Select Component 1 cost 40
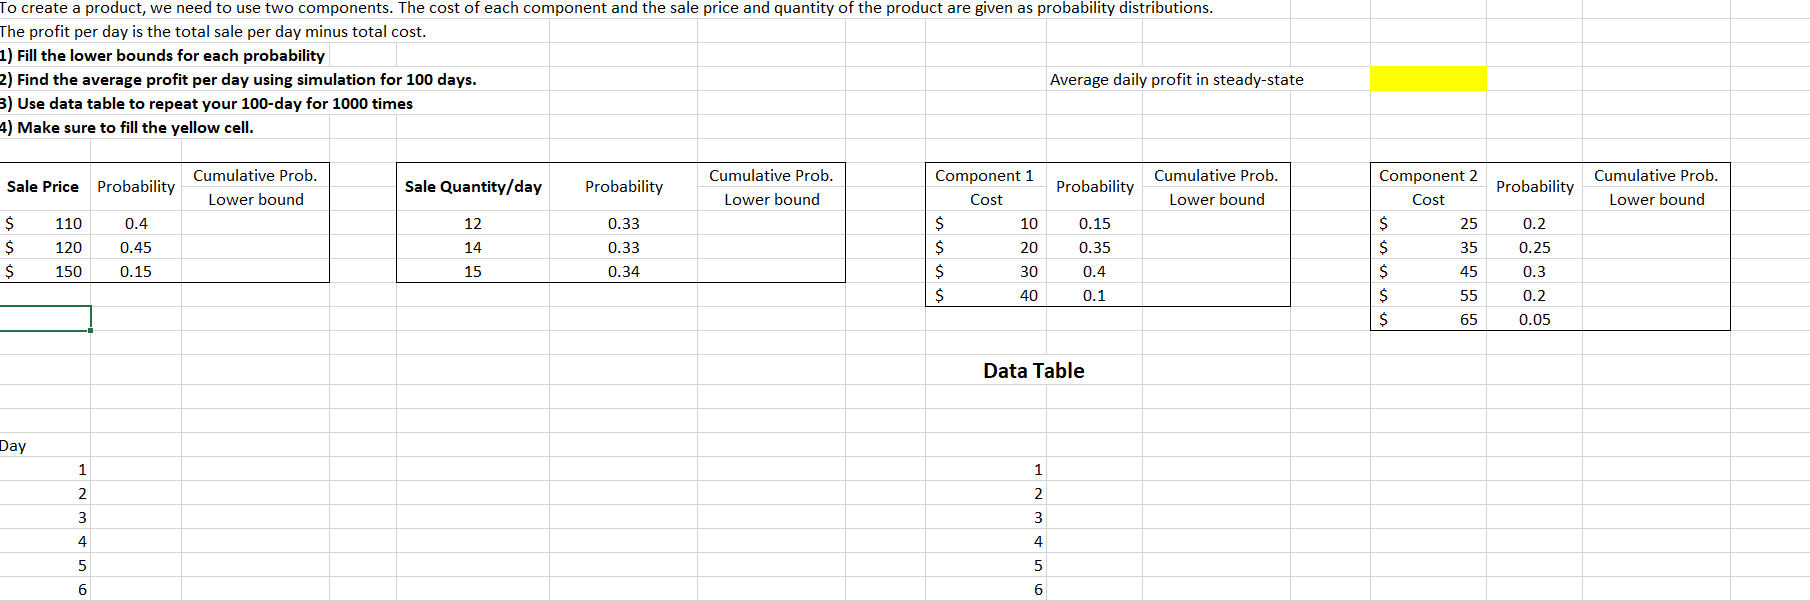1810x601 pixels. [1029, 296]
